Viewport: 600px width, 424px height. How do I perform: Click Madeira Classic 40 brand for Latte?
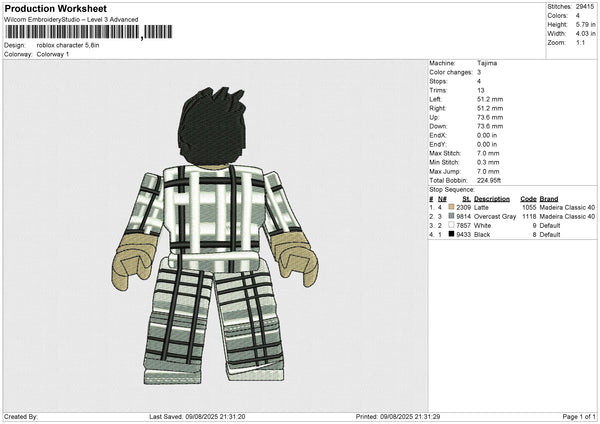click(567, 207)
